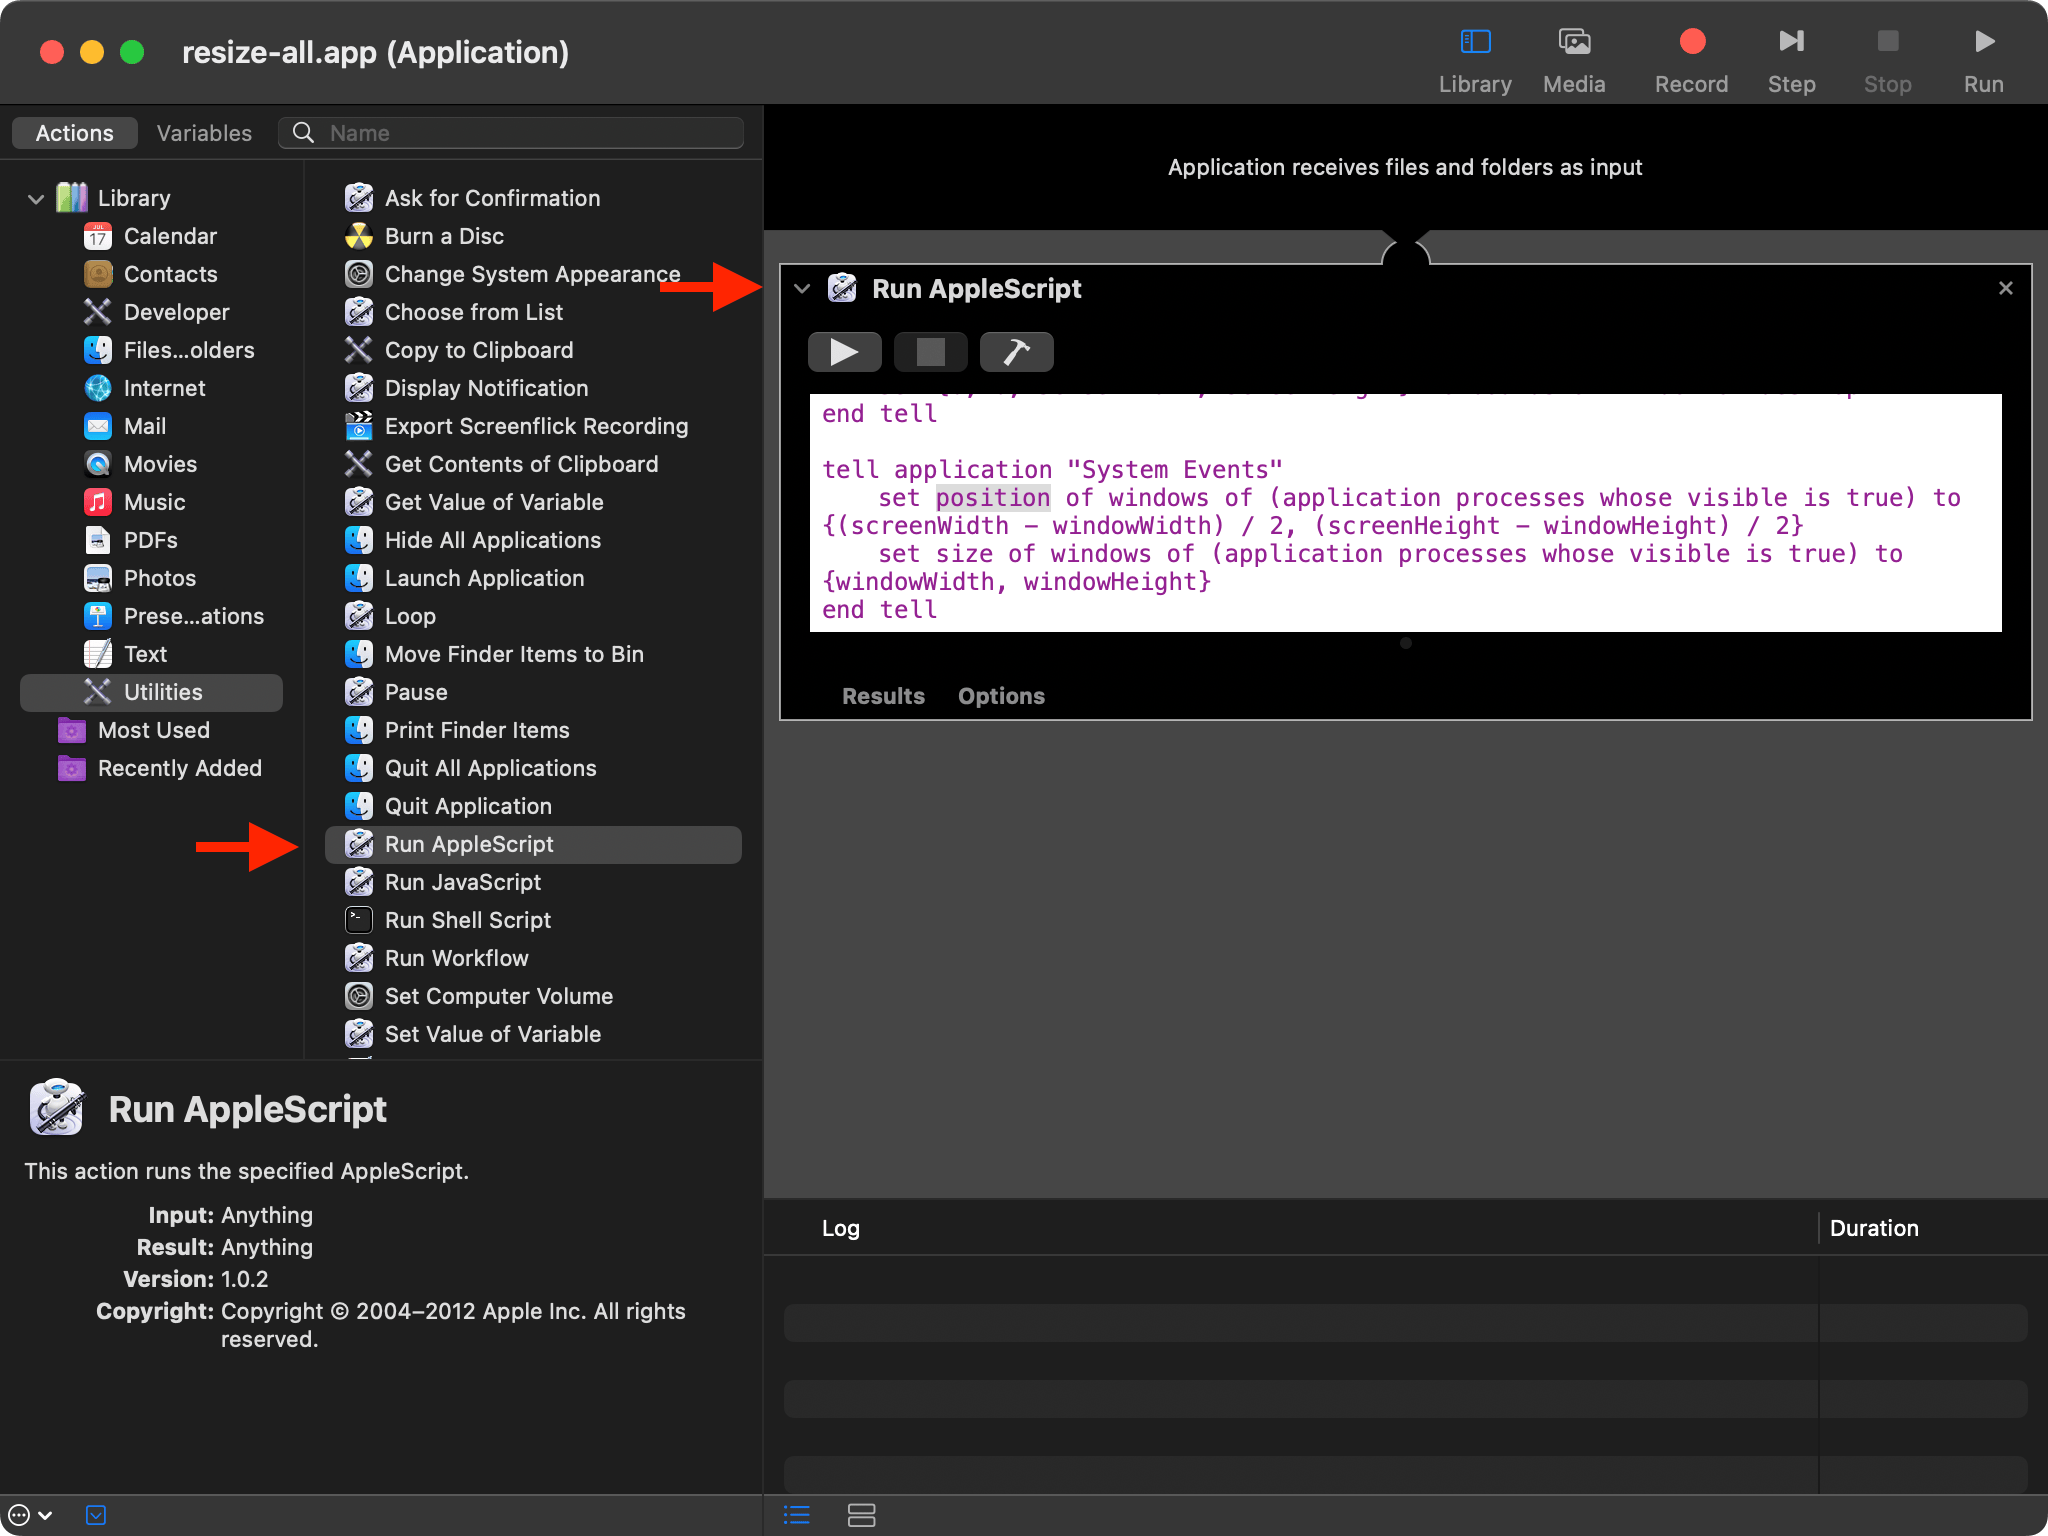Select Run Workflow action

pos(437,958)
